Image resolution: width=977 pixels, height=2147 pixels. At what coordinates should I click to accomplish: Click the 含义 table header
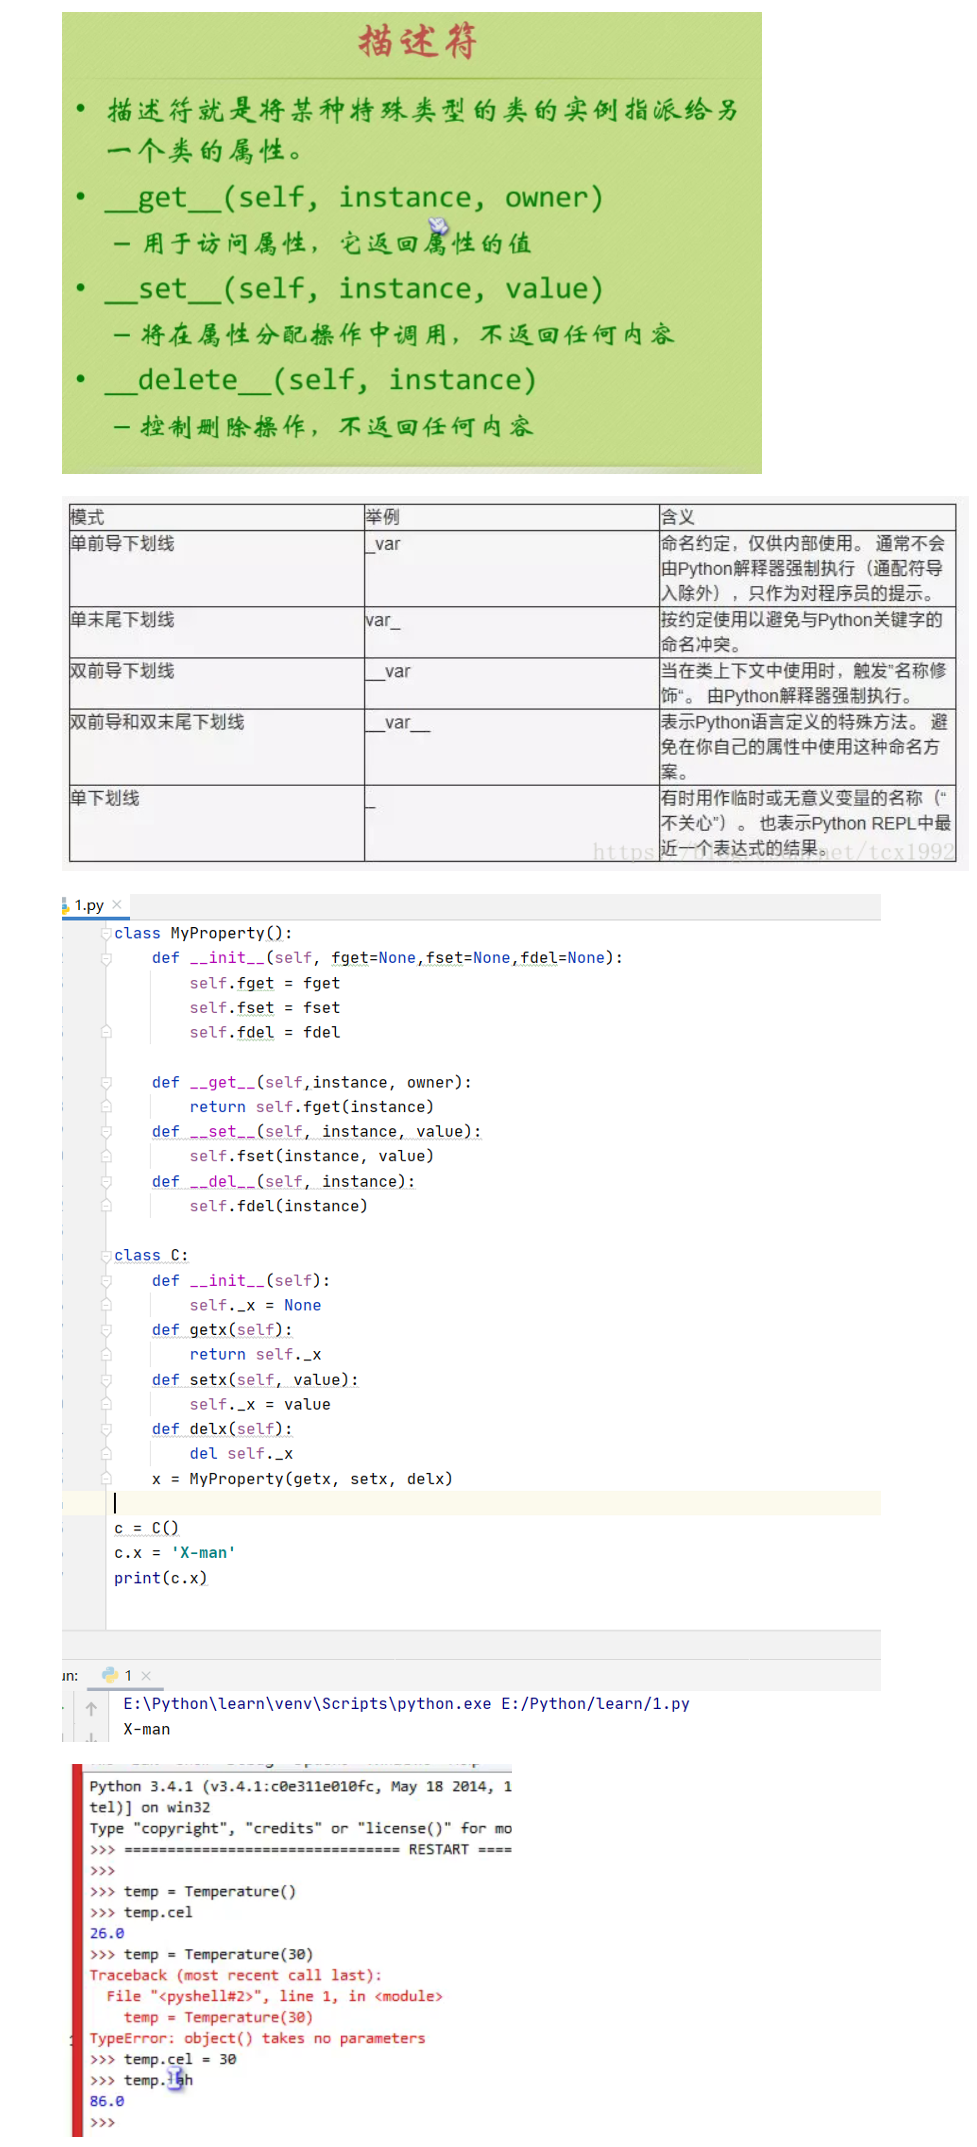click(x=807, y=517)
